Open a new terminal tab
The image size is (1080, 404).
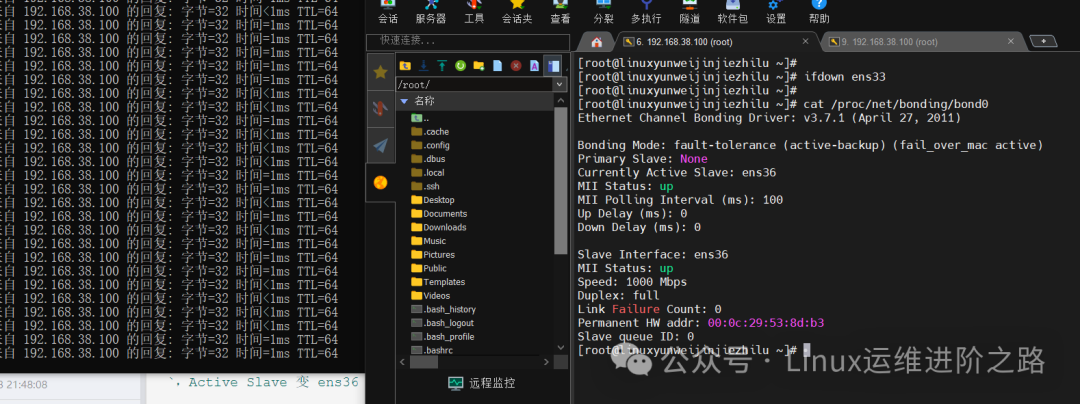[x=1043, y=42]
